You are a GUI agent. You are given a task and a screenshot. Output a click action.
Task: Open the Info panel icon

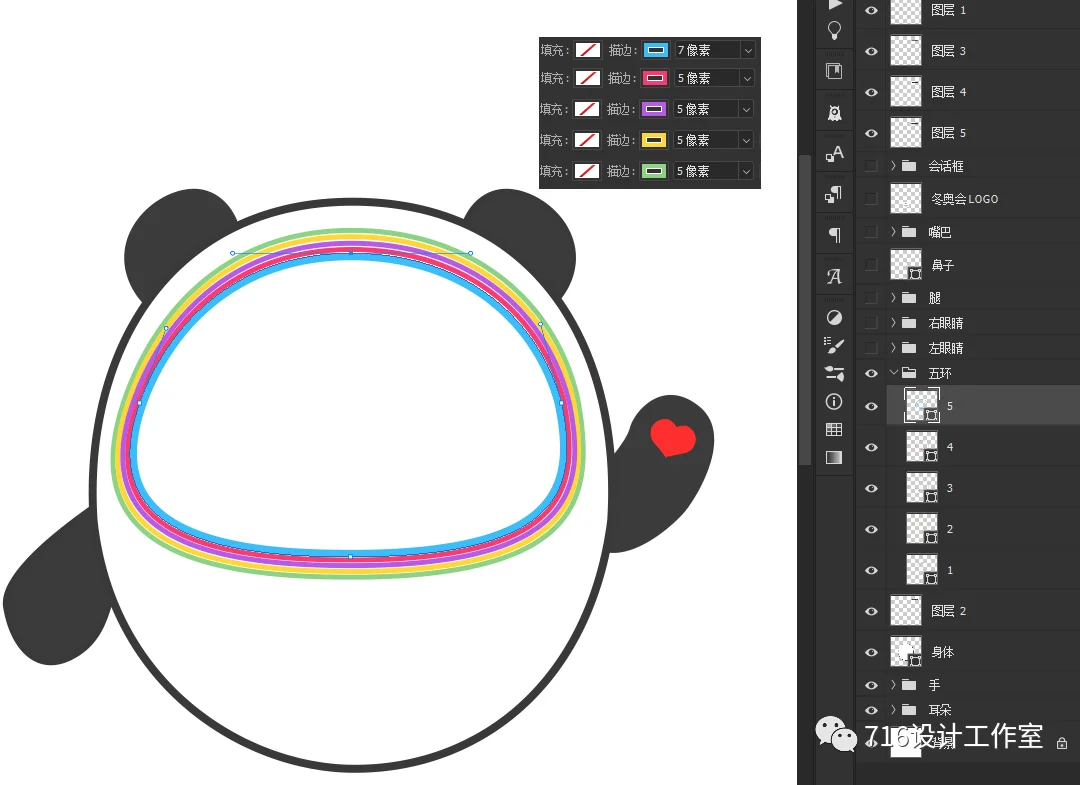(834, 401)
